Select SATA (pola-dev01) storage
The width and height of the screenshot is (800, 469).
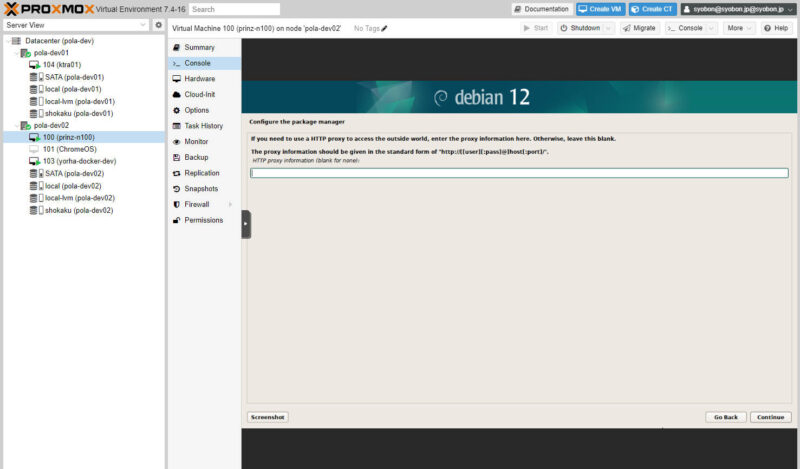coord(74,77)
